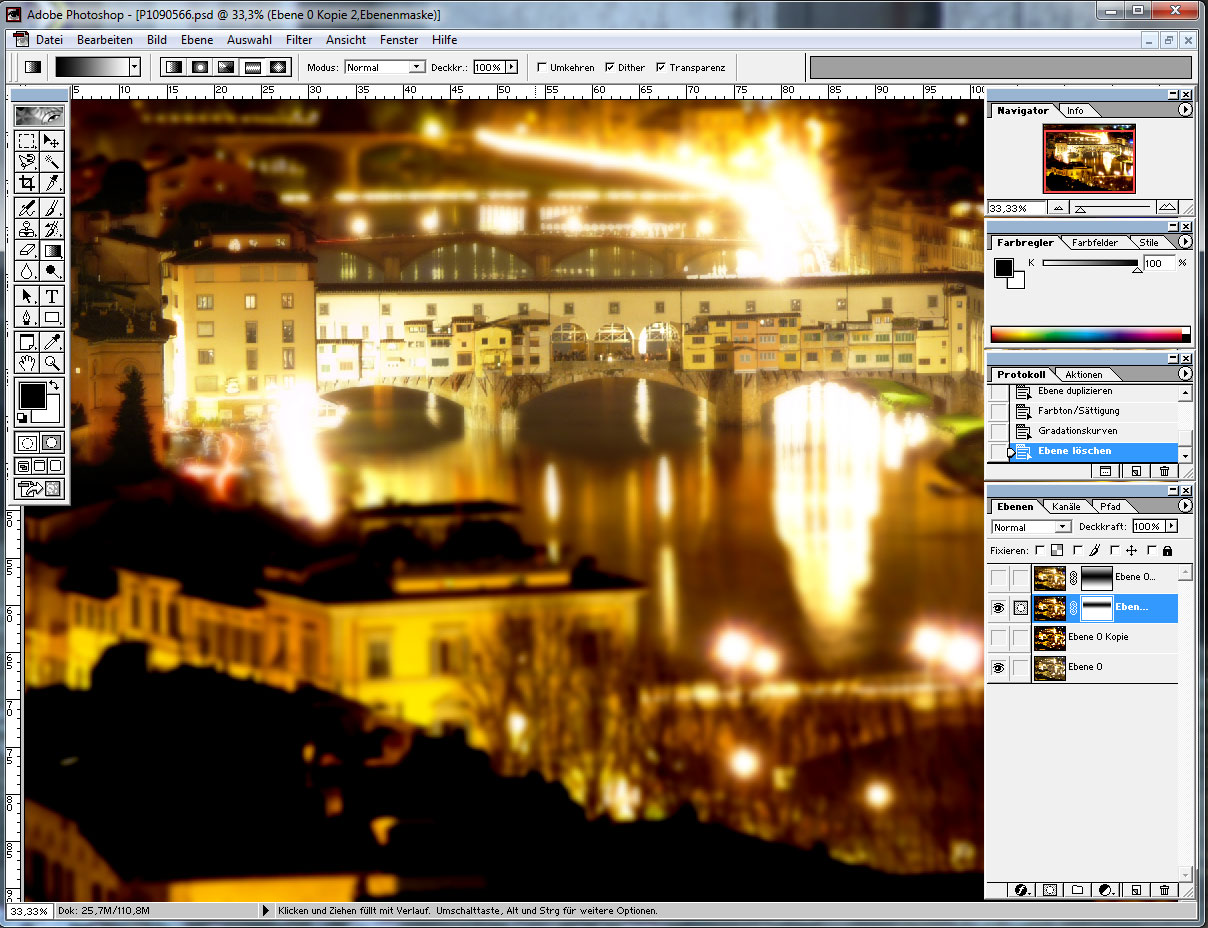Click the radial gradient style icon

pos(200,67)
